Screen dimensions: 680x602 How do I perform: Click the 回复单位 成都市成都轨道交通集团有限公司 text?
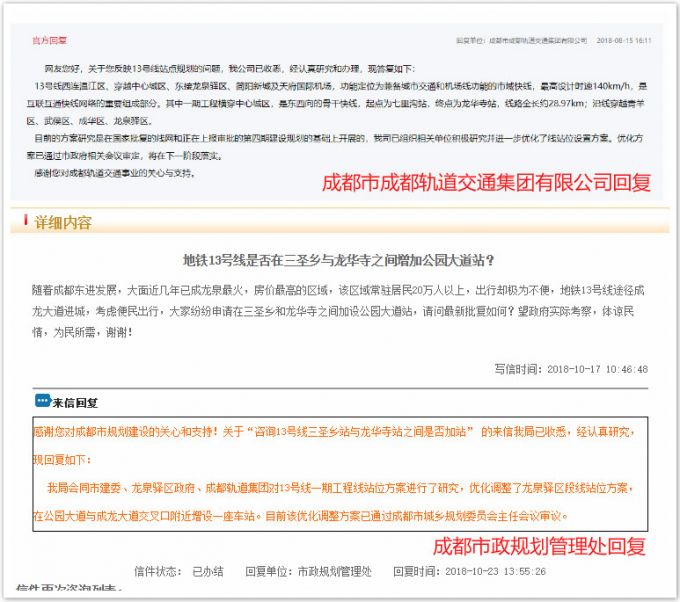[x=521, y=40]
